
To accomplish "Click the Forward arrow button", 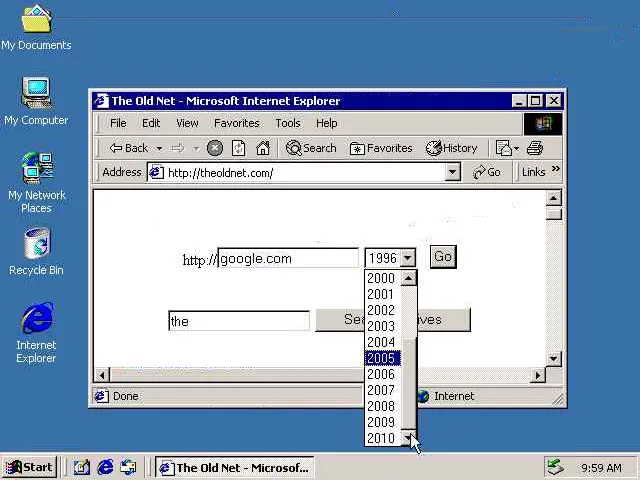I will (178, 149).
